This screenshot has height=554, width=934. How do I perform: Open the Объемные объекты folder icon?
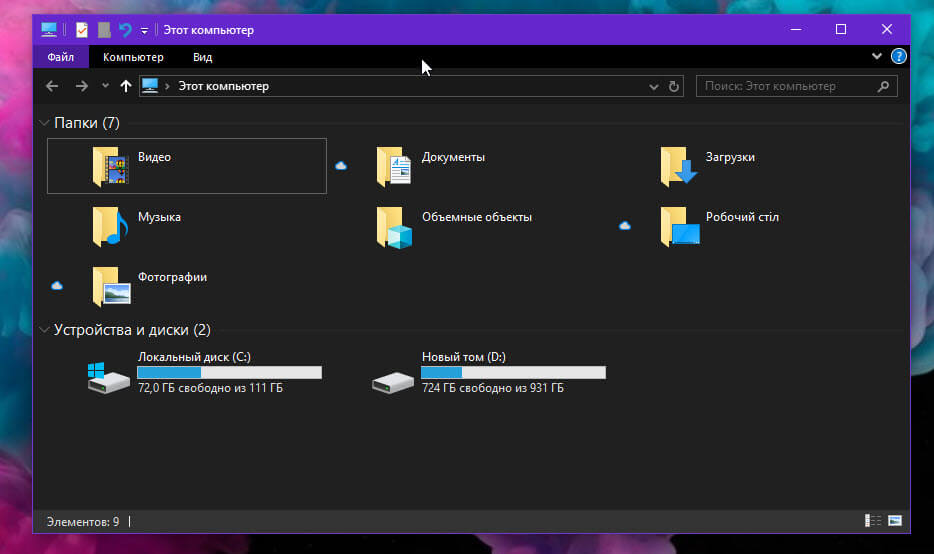(x=394, y=227)
